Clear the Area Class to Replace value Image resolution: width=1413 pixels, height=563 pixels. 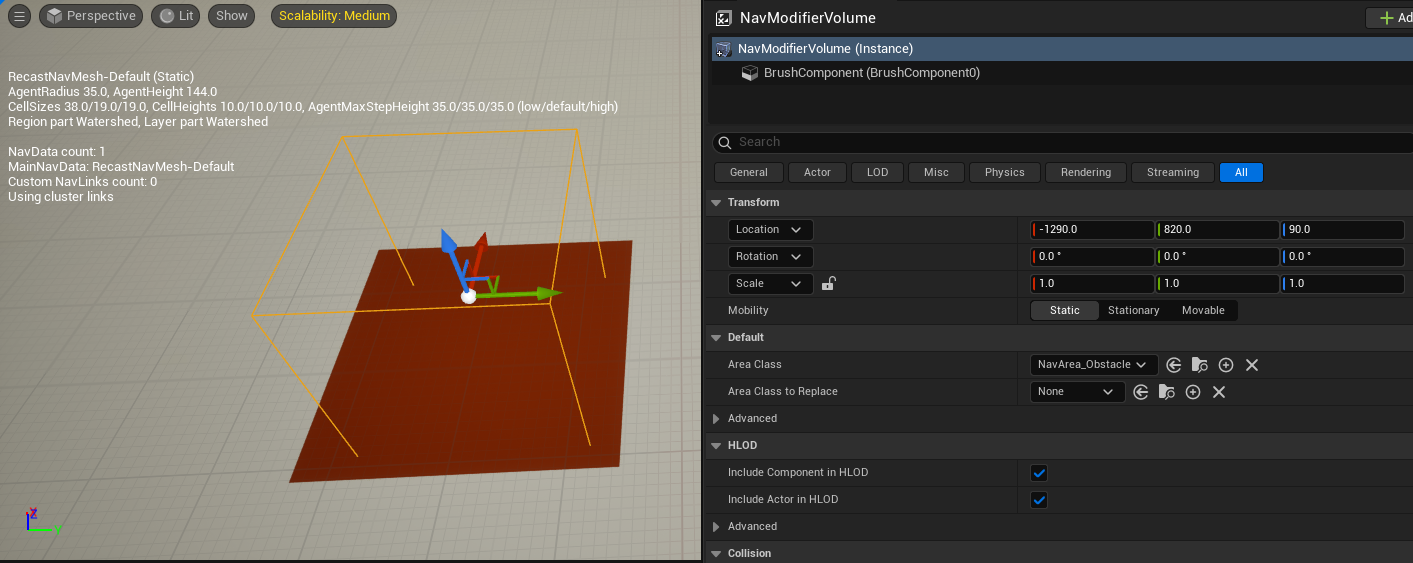tap(1219, 392)
